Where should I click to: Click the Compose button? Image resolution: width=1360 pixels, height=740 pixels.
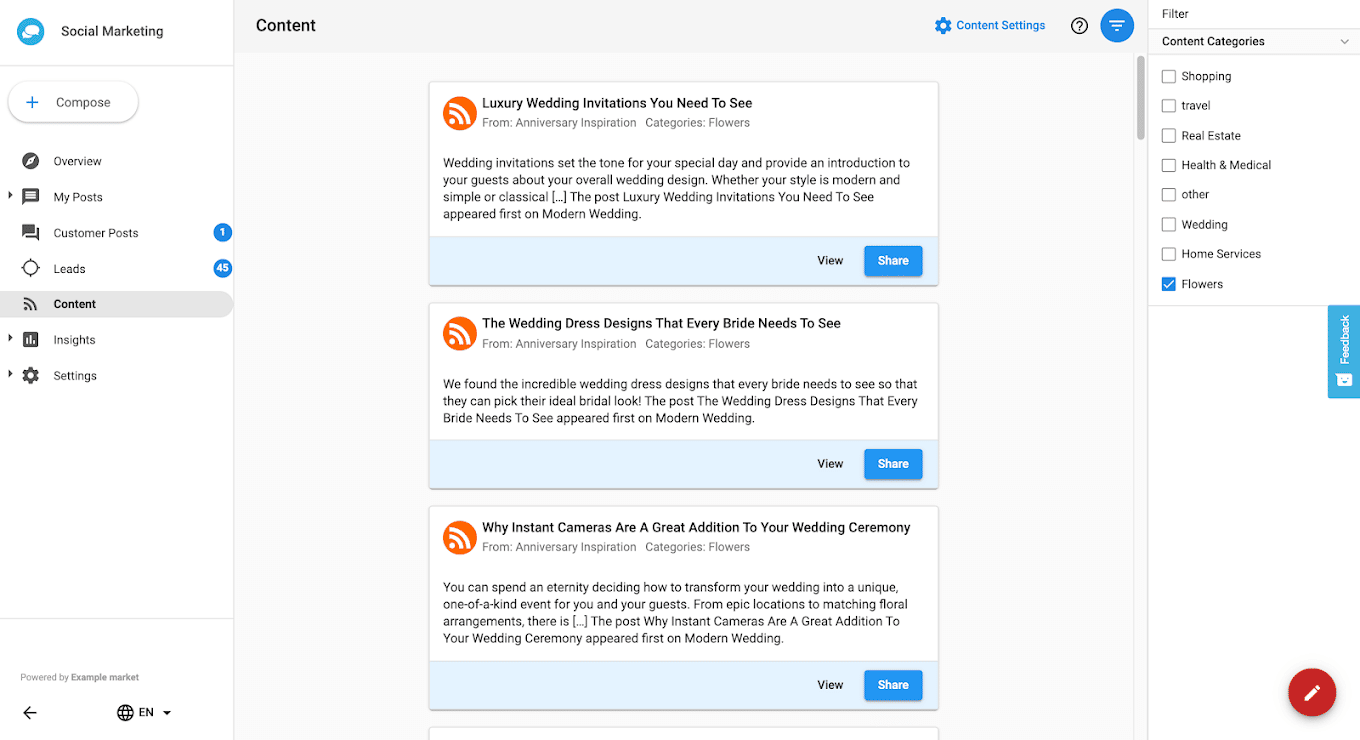(x=73, y=102)
